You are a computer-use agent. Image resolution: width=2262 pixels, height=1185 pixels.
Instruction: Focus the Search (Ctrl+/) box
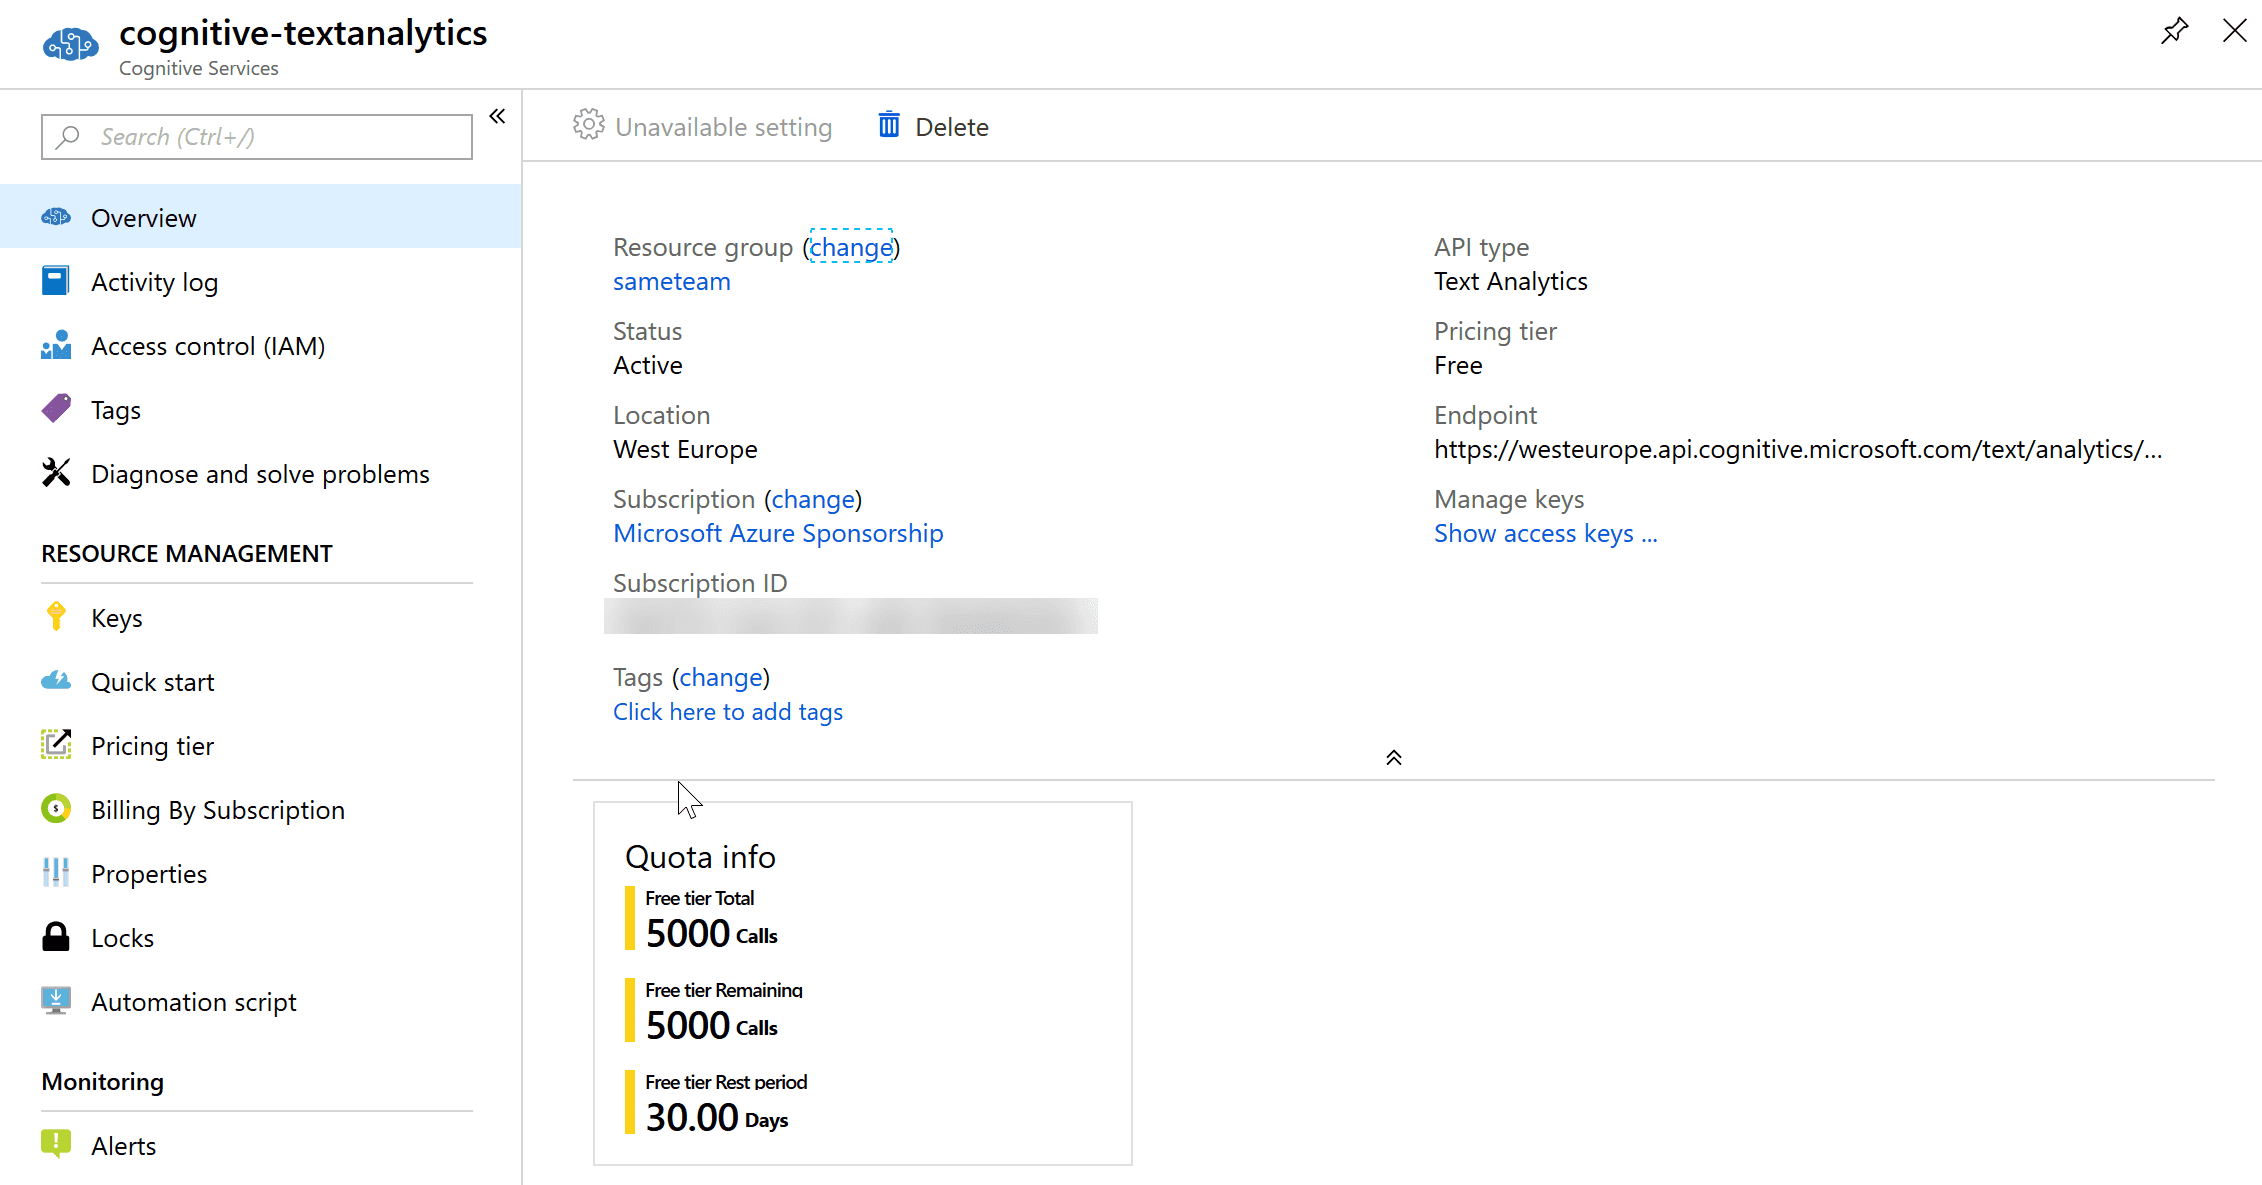click(x=257, y=137)
